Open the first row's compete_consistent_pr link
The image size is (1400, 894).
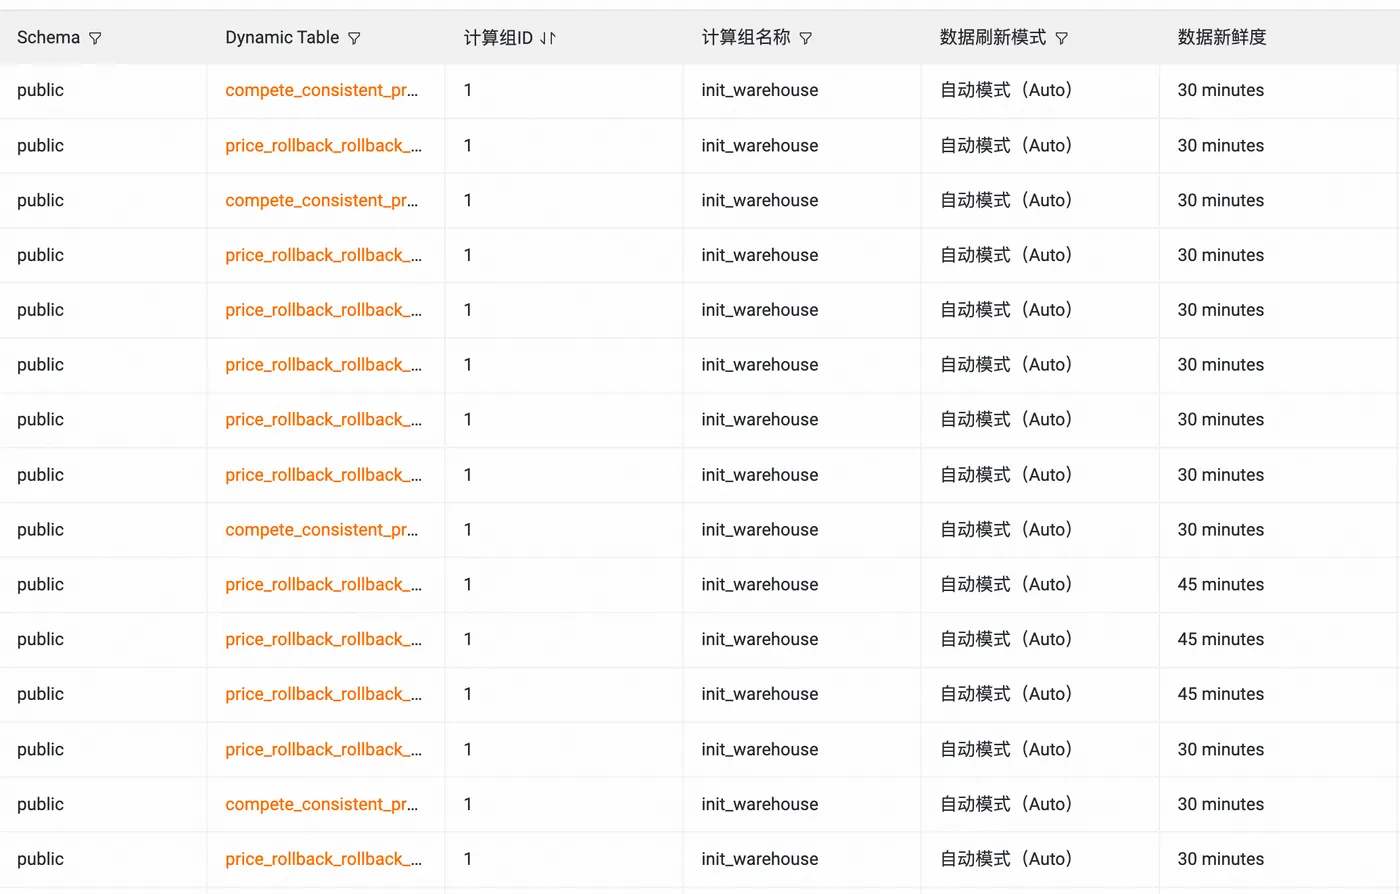(x=321, y=90)
